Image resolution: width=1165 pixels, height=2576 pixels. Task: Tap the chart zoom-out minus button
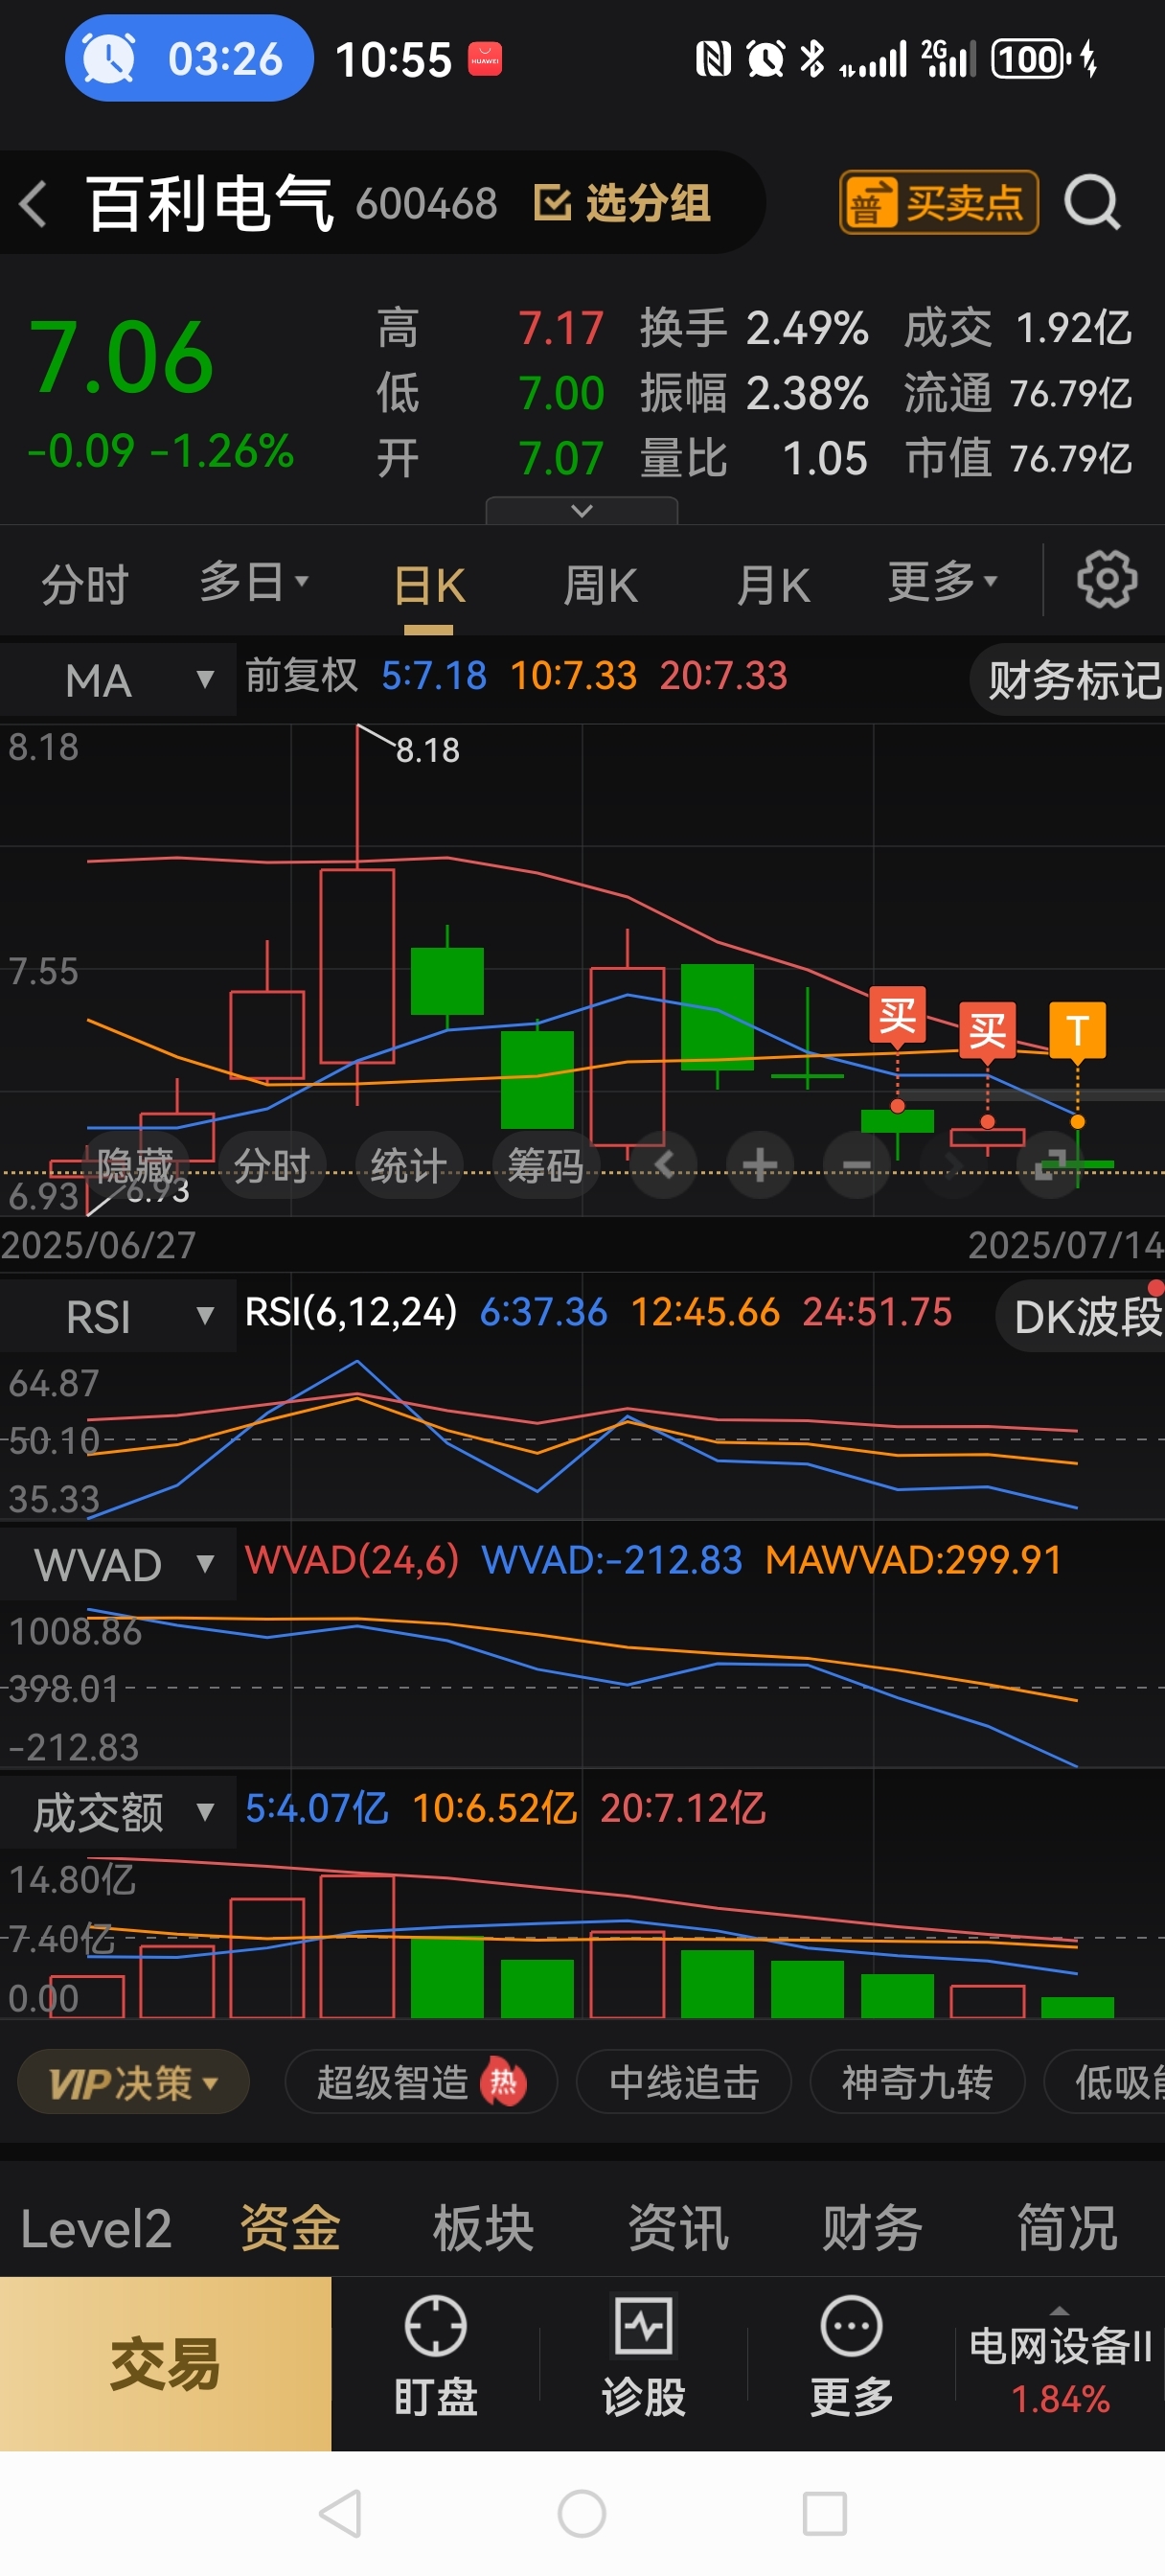[x=856, y=1165]
